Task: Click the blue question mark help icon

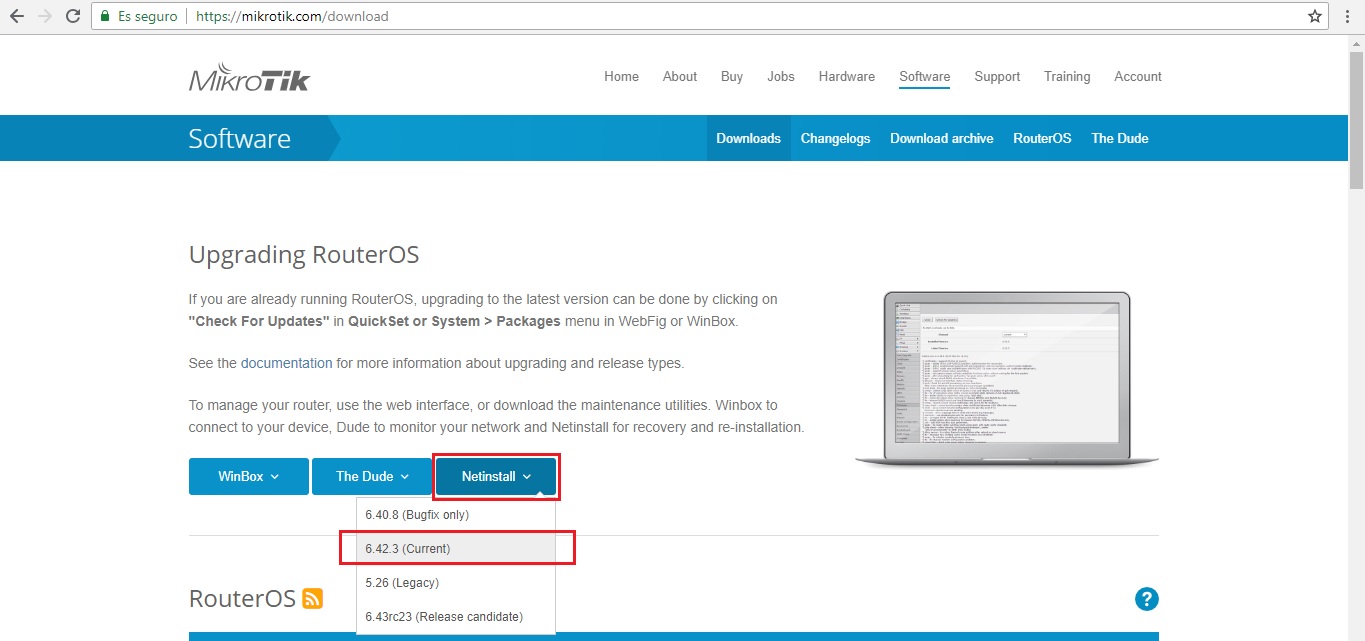Action: 1146,599
